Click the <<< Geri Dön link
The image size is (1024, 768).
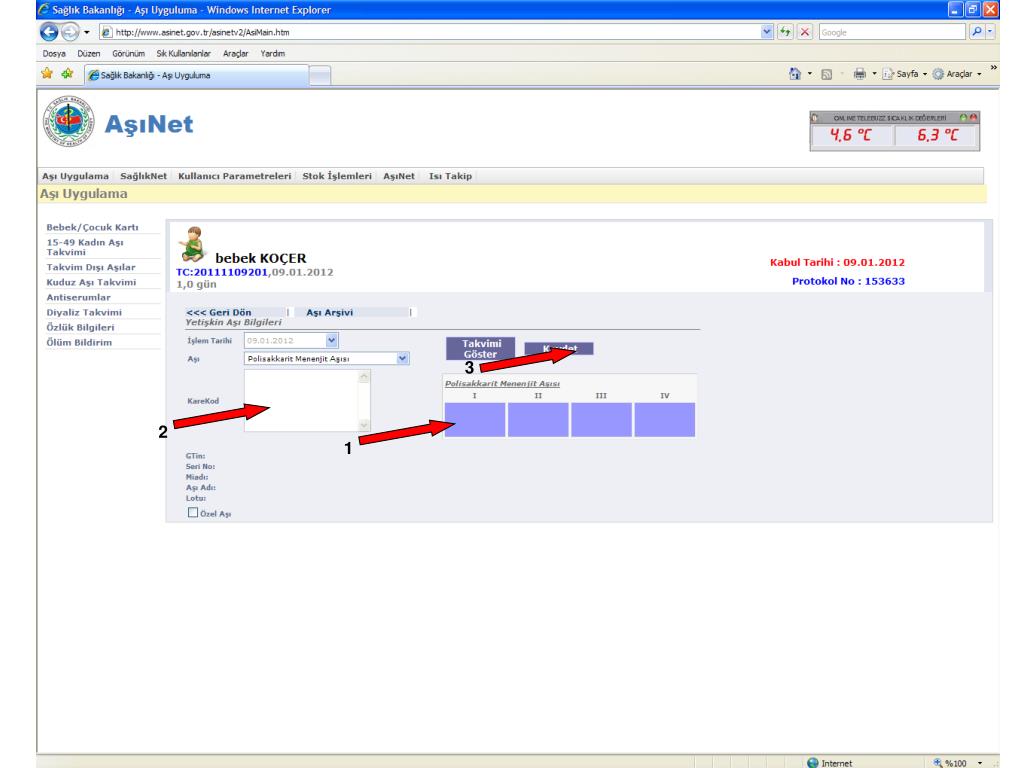click(x=219, y=312)
